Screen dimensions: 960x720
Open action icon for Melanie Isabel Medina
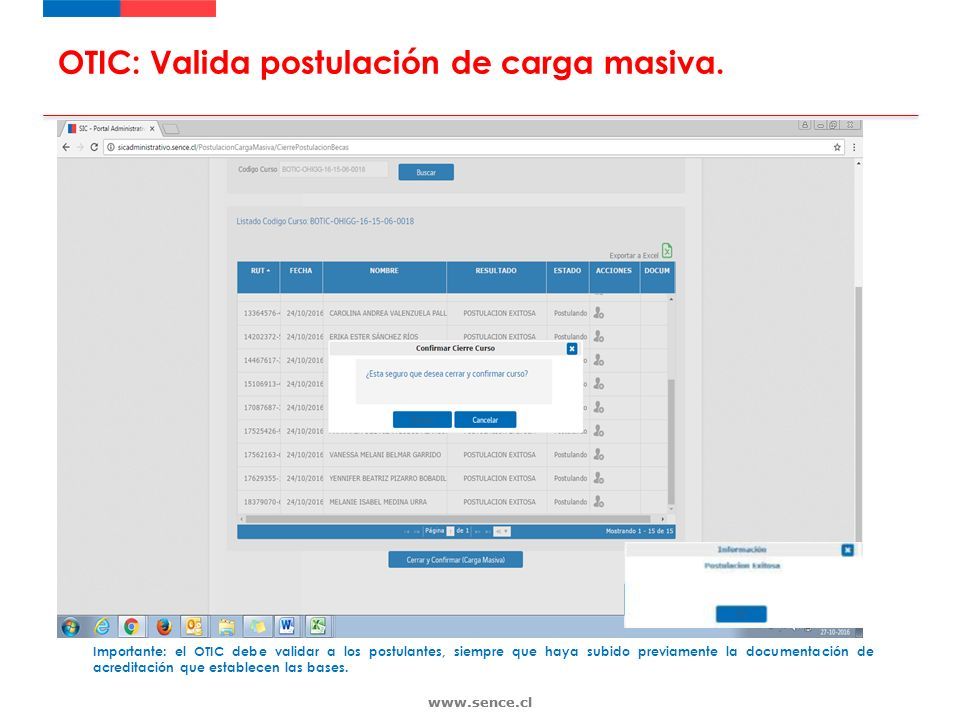click(x=599, y=501)
